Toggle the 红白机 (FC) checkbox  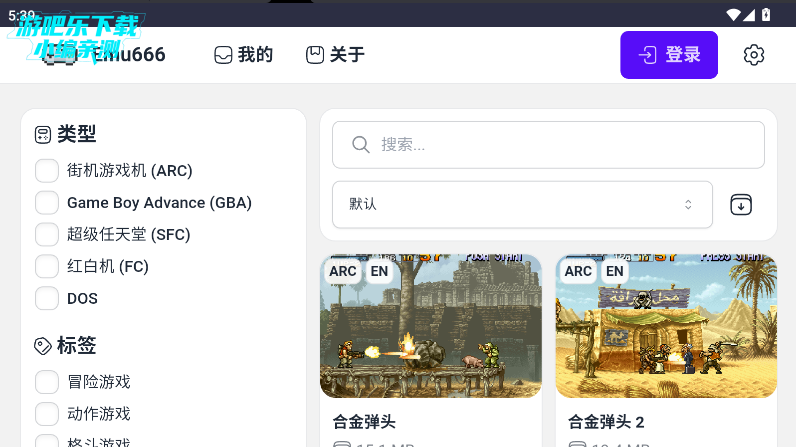click(x=47, y=266)
